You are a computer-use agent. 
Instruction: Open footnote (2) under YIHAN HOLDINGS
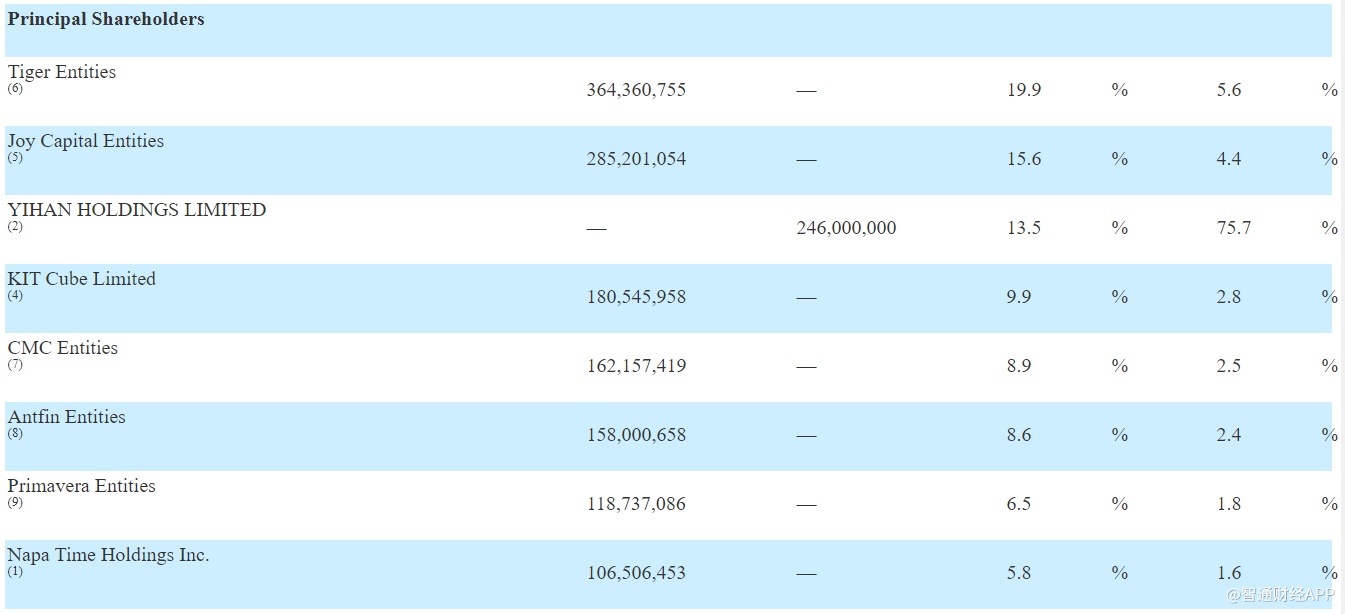[15, 226]
